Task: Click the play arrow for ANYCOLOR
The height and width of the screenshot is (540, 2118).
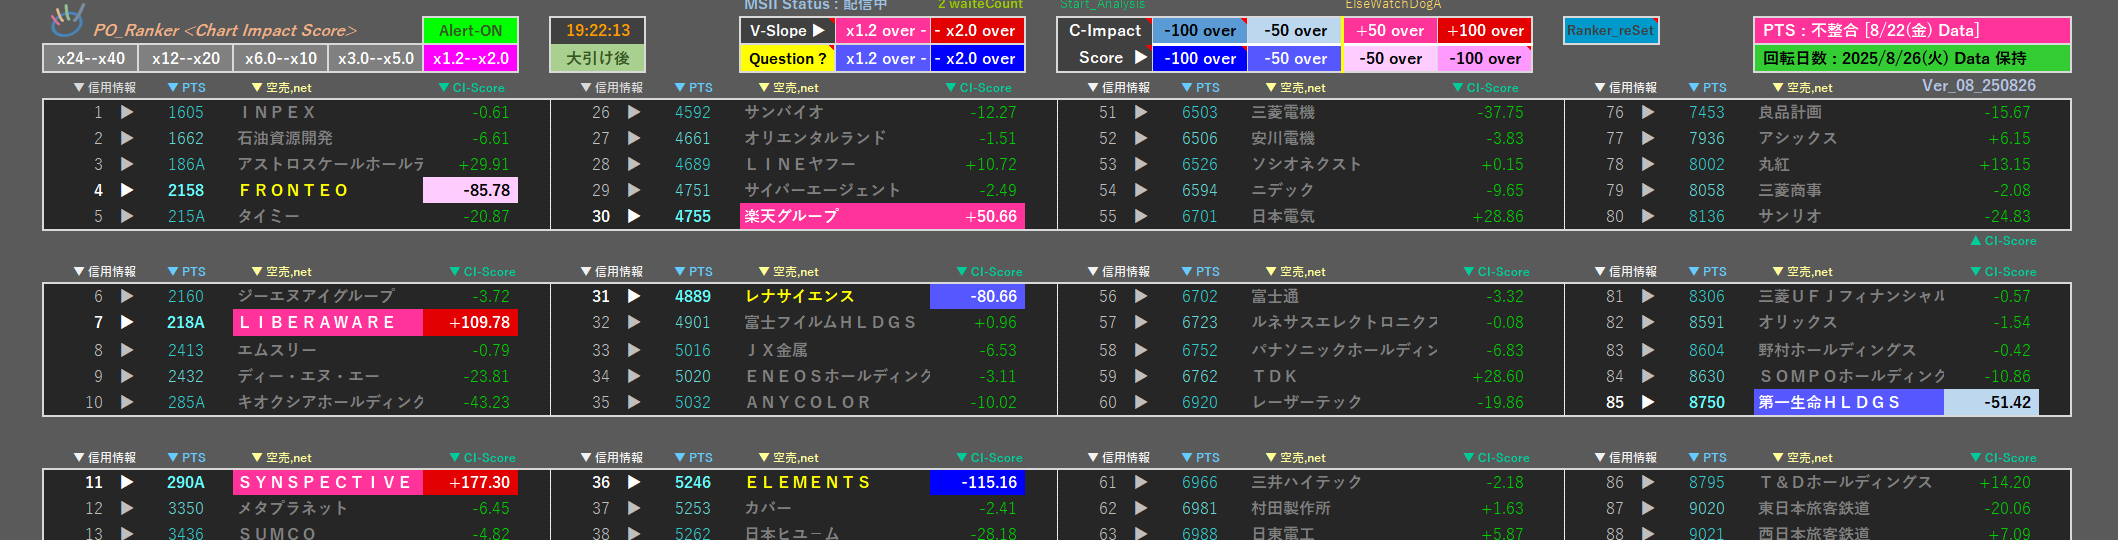Action: click(634, 402)
